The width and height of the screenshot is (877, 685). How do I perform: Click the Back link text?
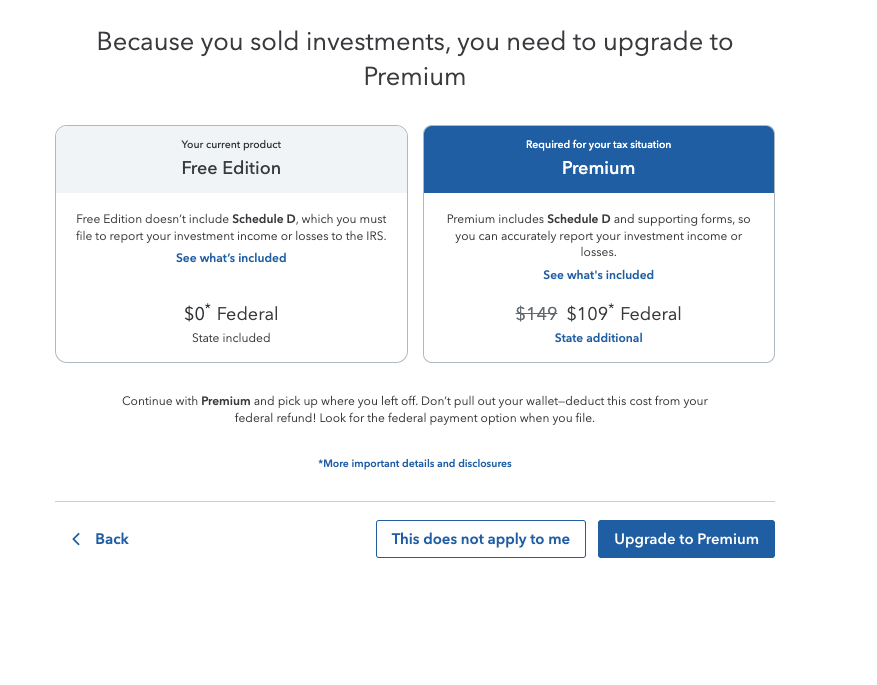(x=111, y=539)
